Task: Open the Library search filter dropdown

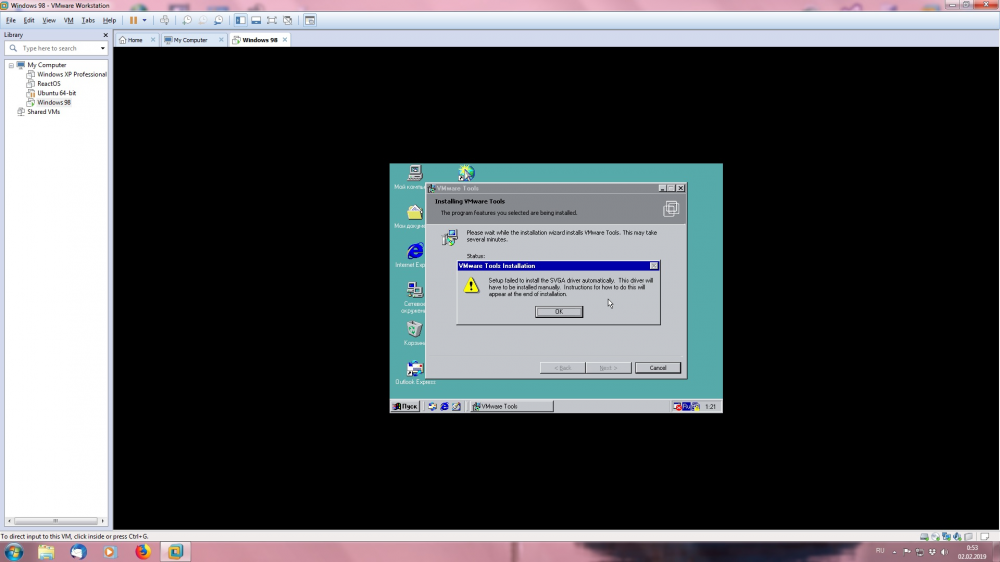Action: tap(103, 48)
